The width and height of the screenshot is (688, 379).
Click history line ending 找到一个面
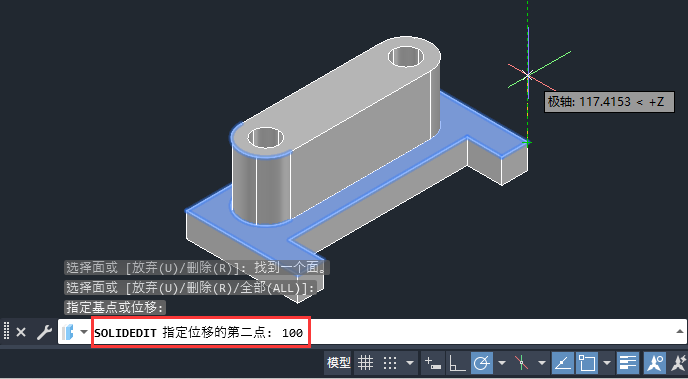click(197, 268)
